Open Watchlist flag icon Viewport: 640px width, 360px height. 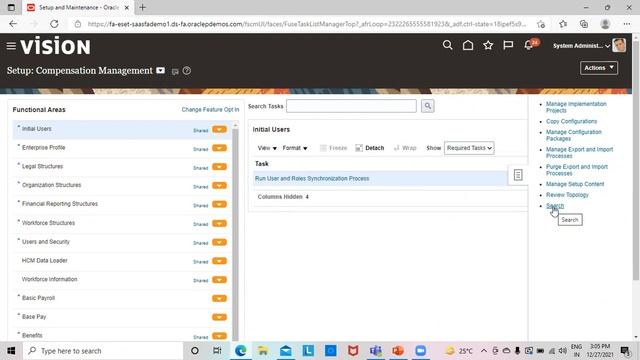click(508, 45)
